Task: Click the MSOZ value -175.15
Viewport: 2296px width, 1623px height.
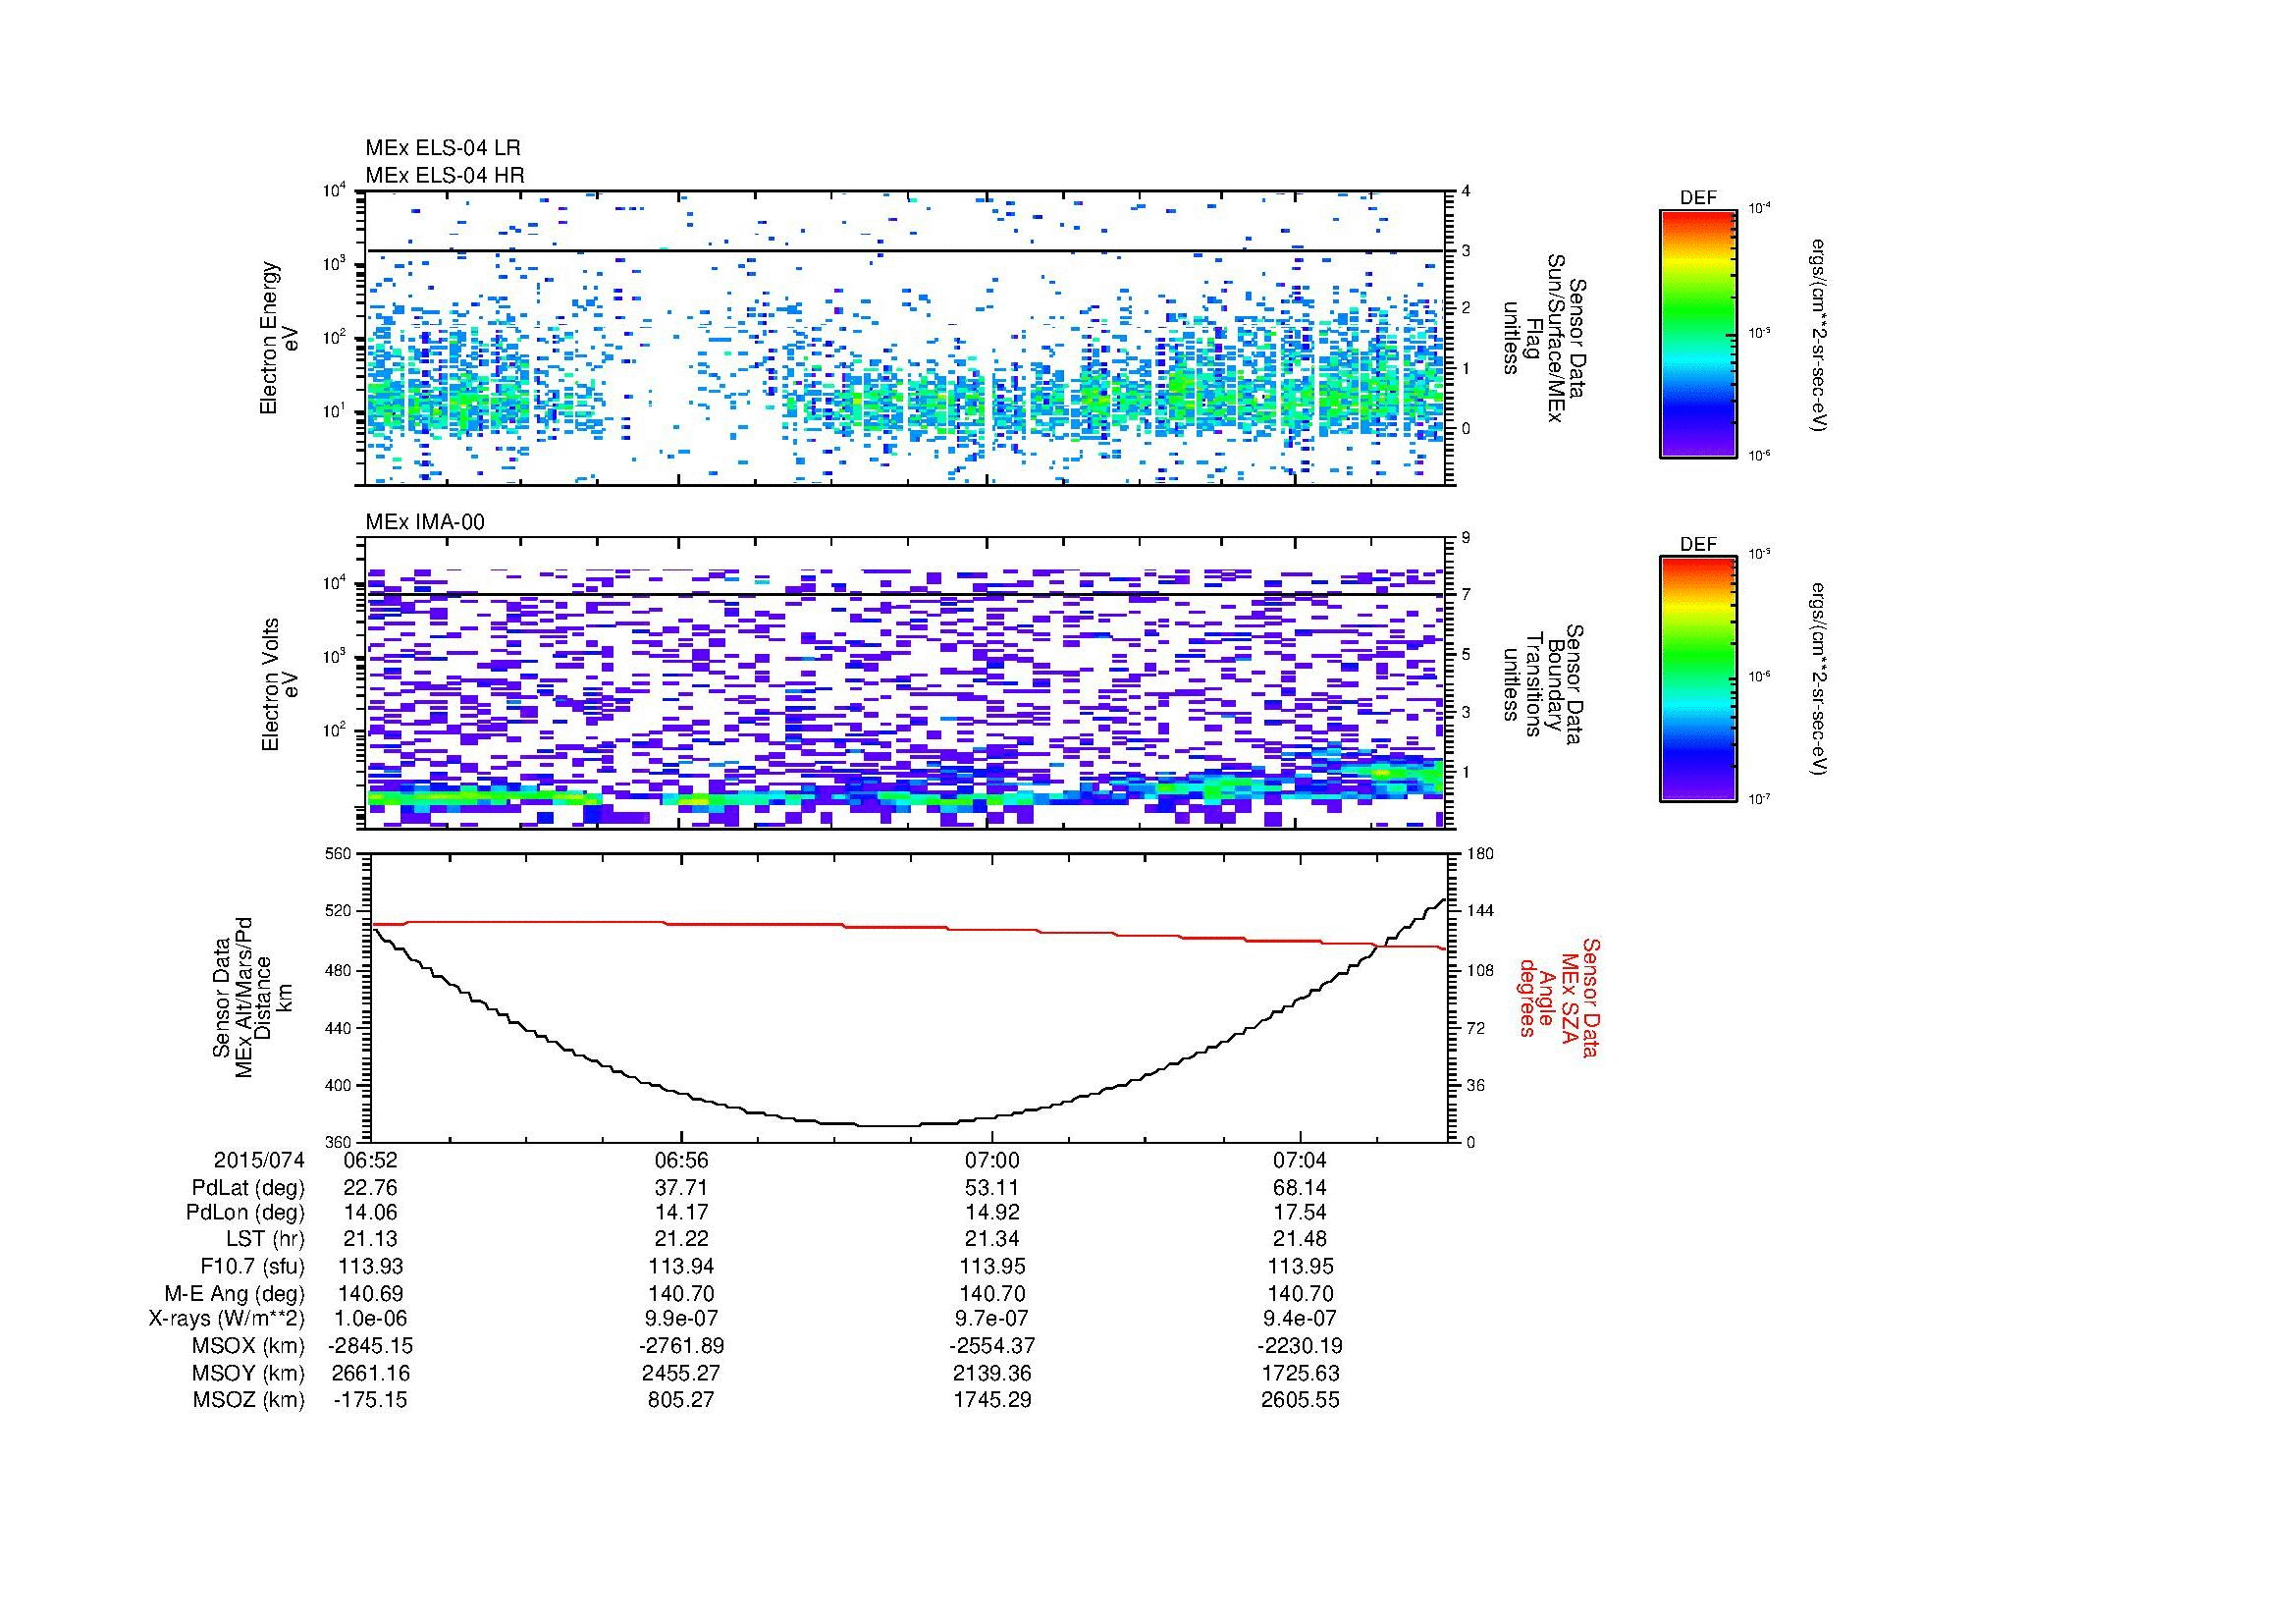Action: click(x=371, y=1399)
